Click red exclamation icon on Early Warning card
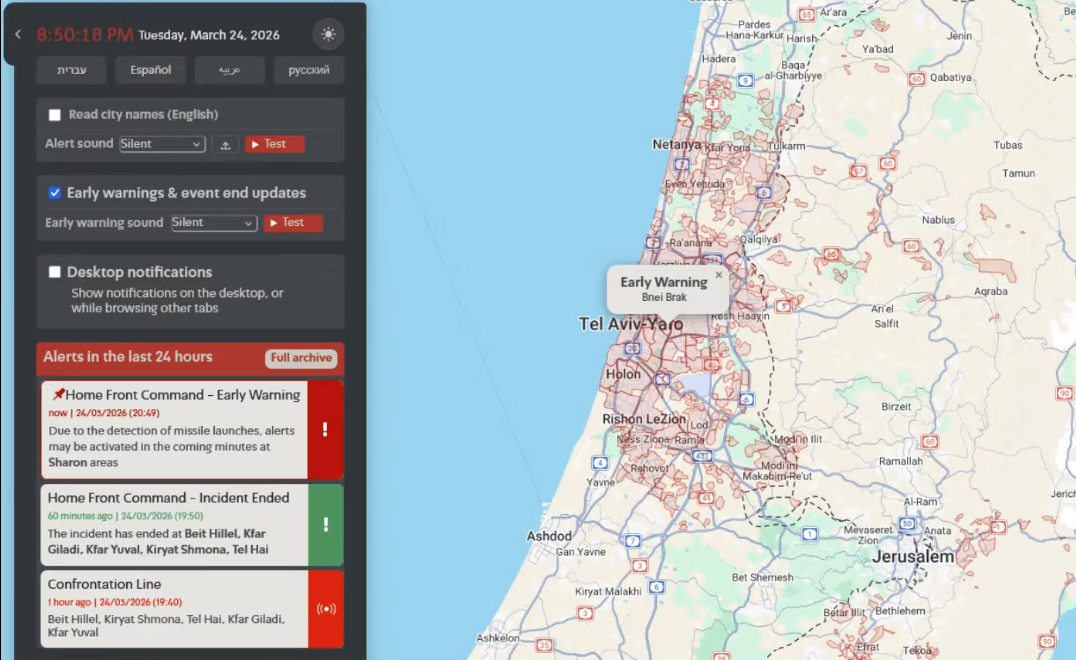The width and height of the screenshot is (1076, 660). pyautogui.click(x=325, y=429)
